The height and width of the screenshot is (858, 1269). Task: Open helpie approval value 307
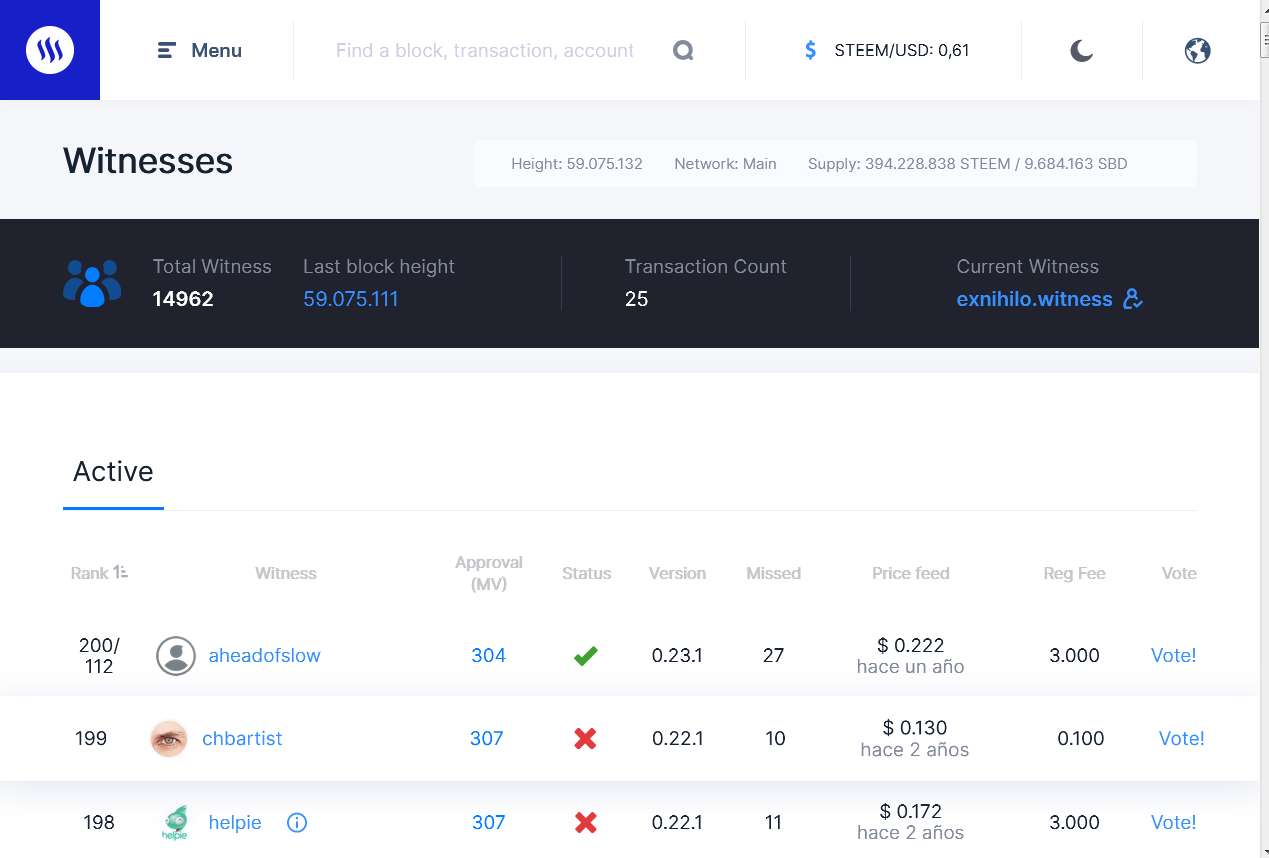click(489, 822)
